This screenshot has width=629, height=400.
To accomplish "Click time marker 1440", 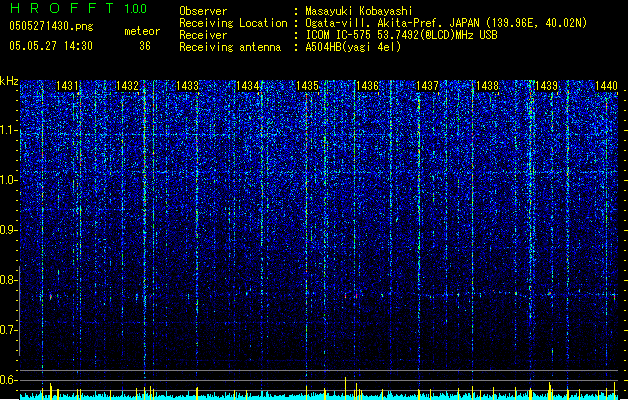I will pos(606,86).
